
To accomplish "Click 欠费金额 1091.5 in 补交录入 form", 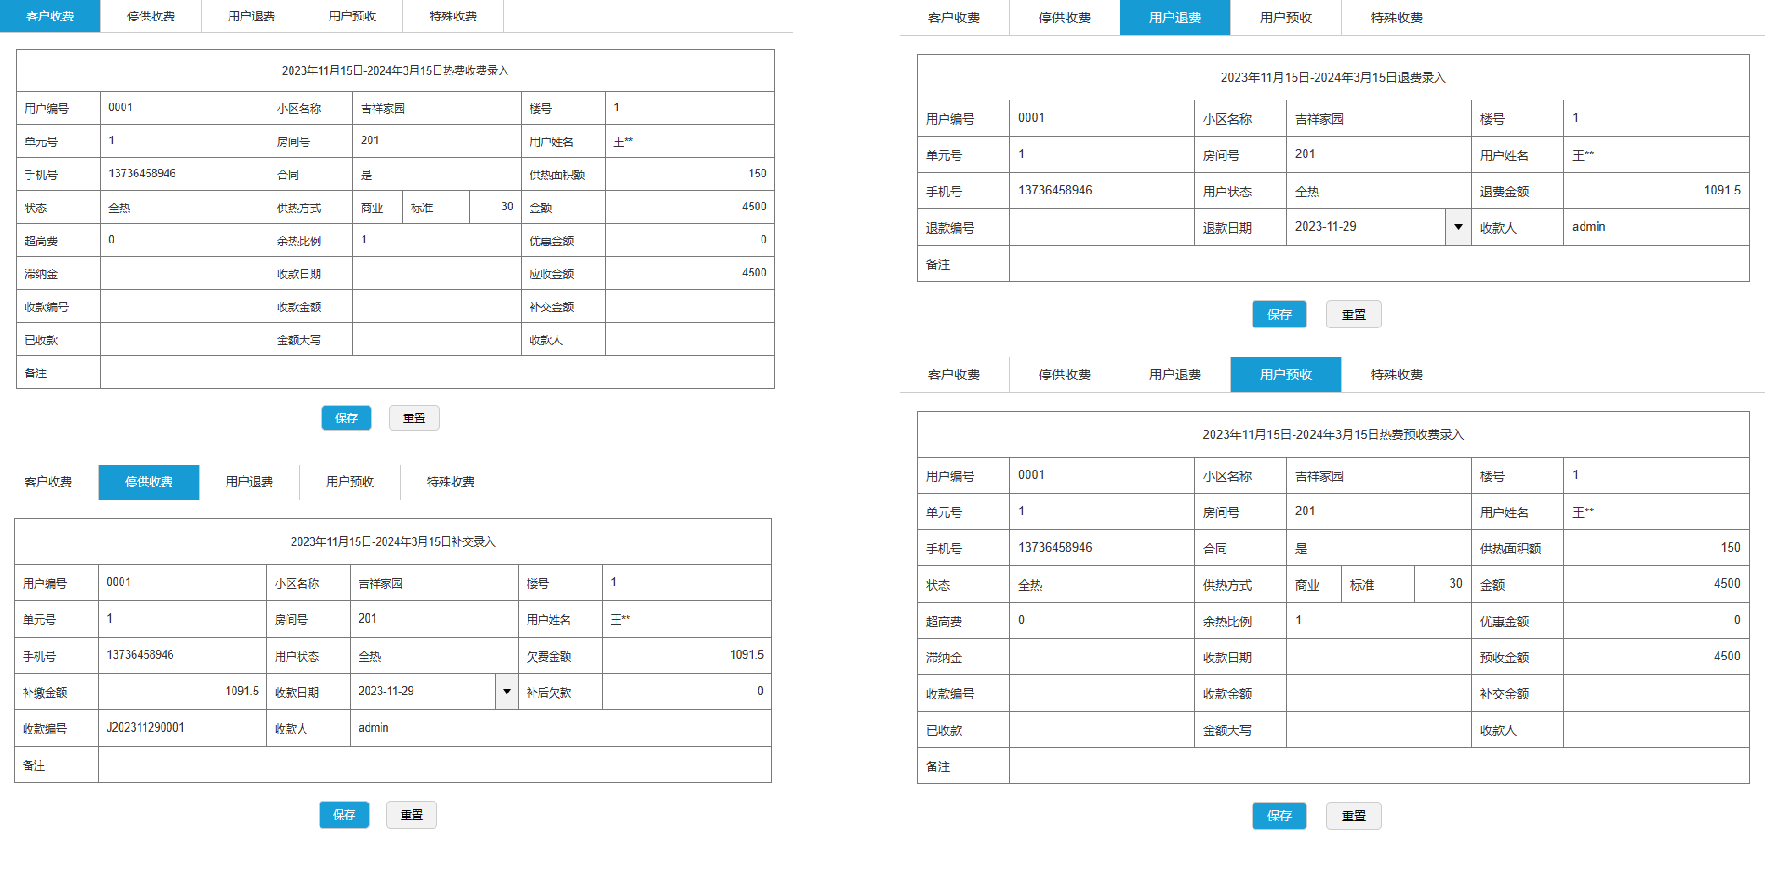I will tap(686, 655).
